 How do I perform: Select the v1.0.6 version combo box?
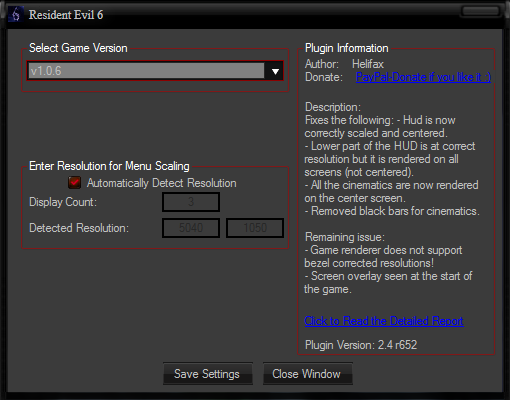(155, 71)
